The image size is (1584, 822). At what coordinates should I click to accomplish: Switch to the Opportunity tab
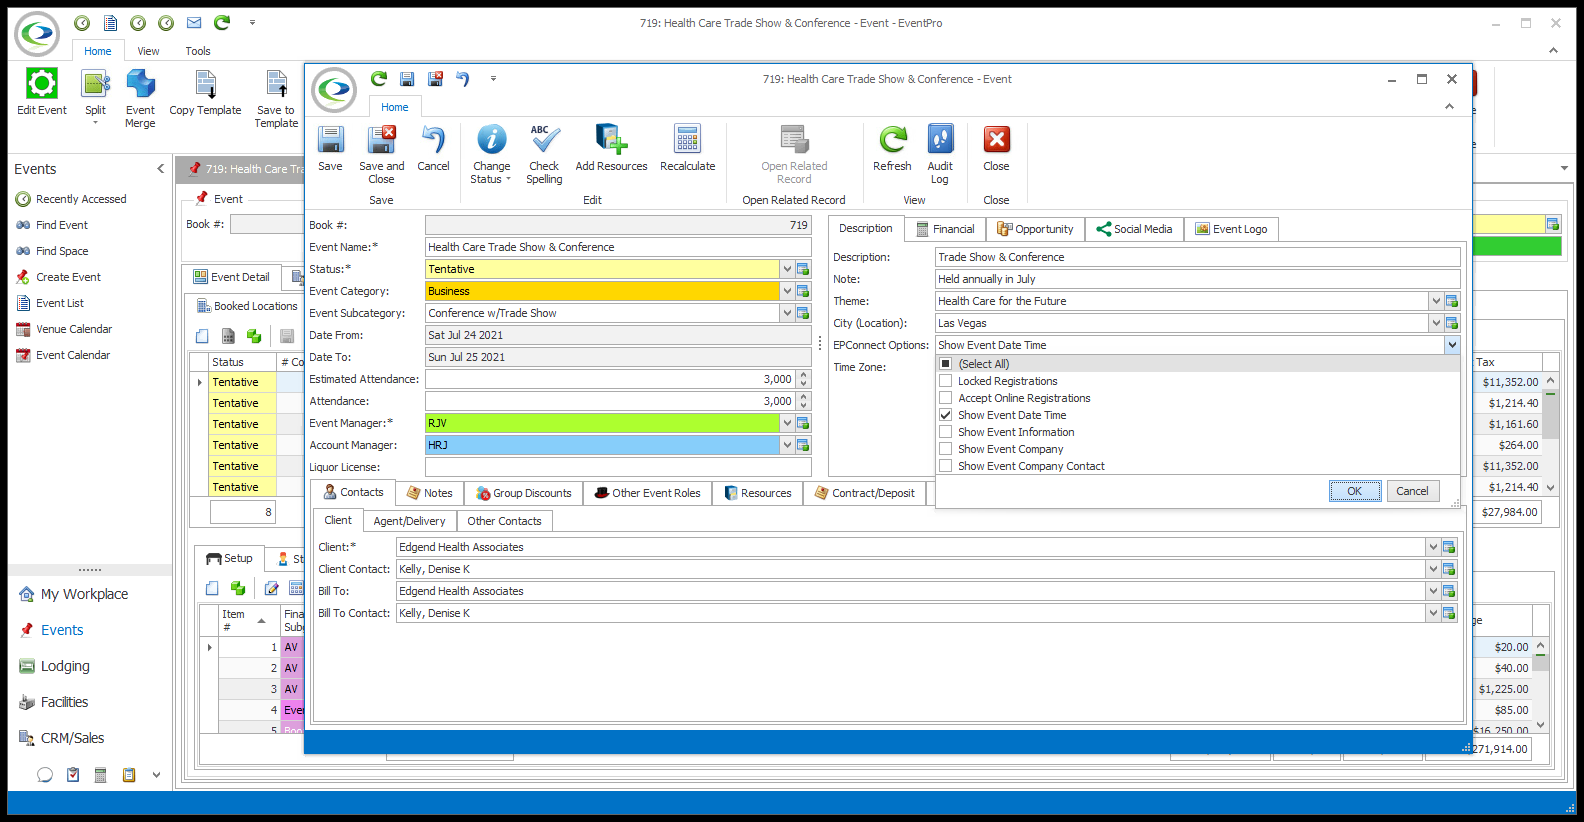point(1035,229)
